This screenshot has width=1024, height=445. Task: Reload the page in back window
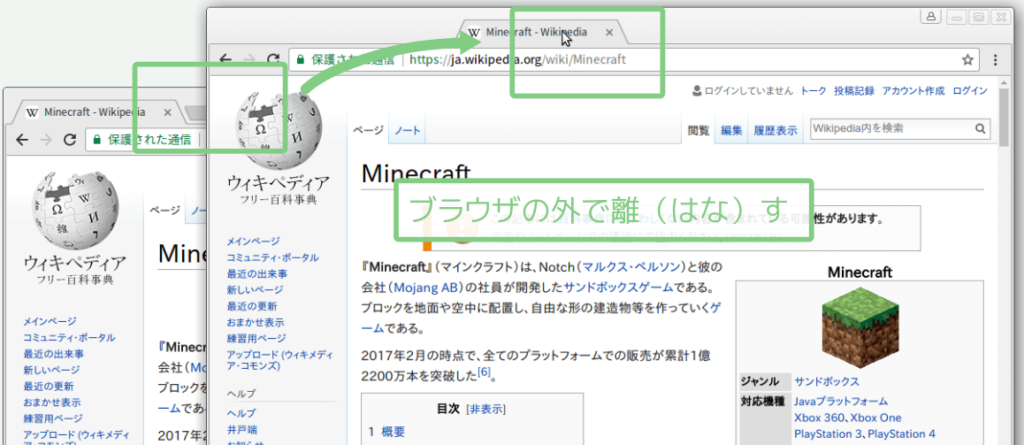70,139
